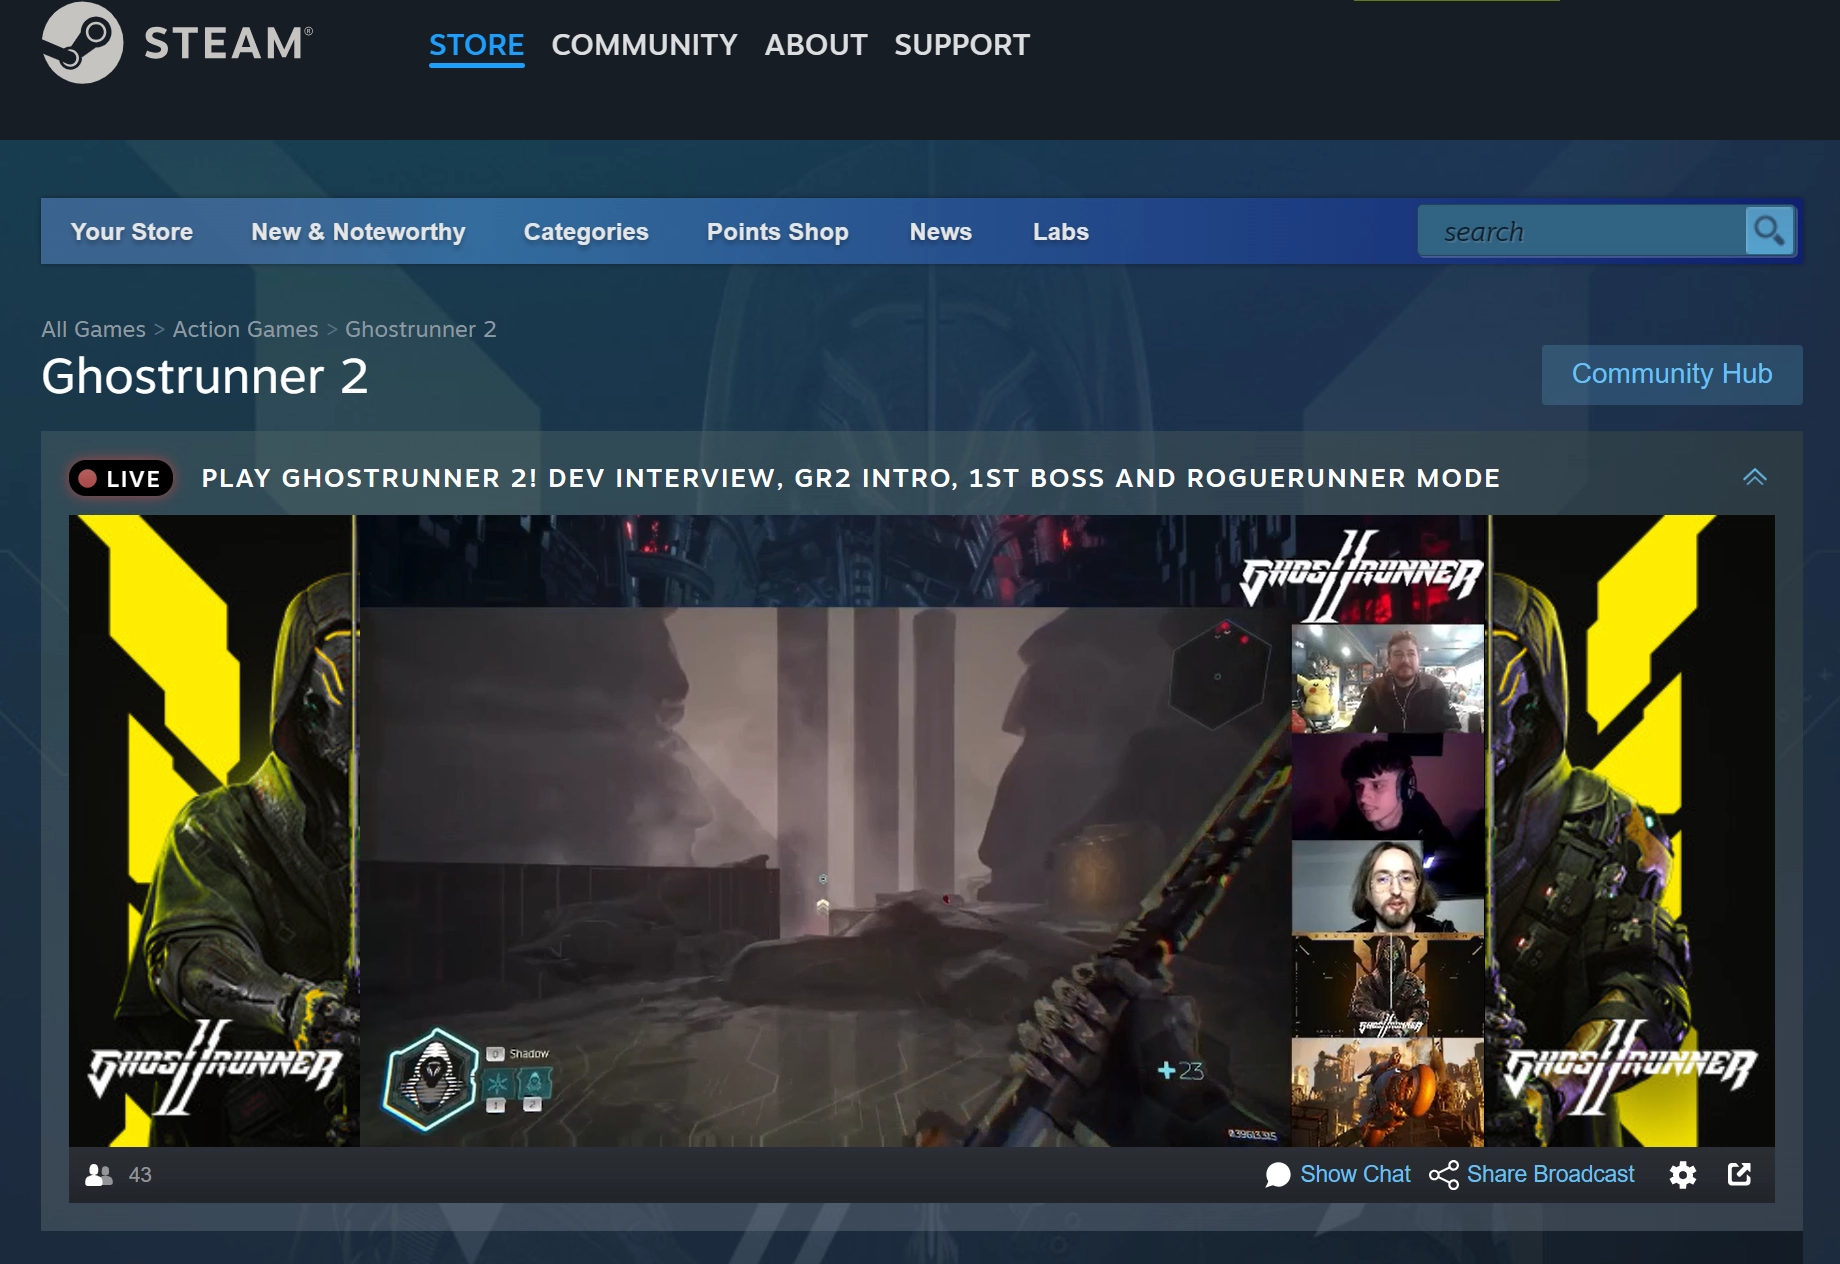Follow the Action Games breadcrumb
1840x1264 pixels.
point(245,329)
